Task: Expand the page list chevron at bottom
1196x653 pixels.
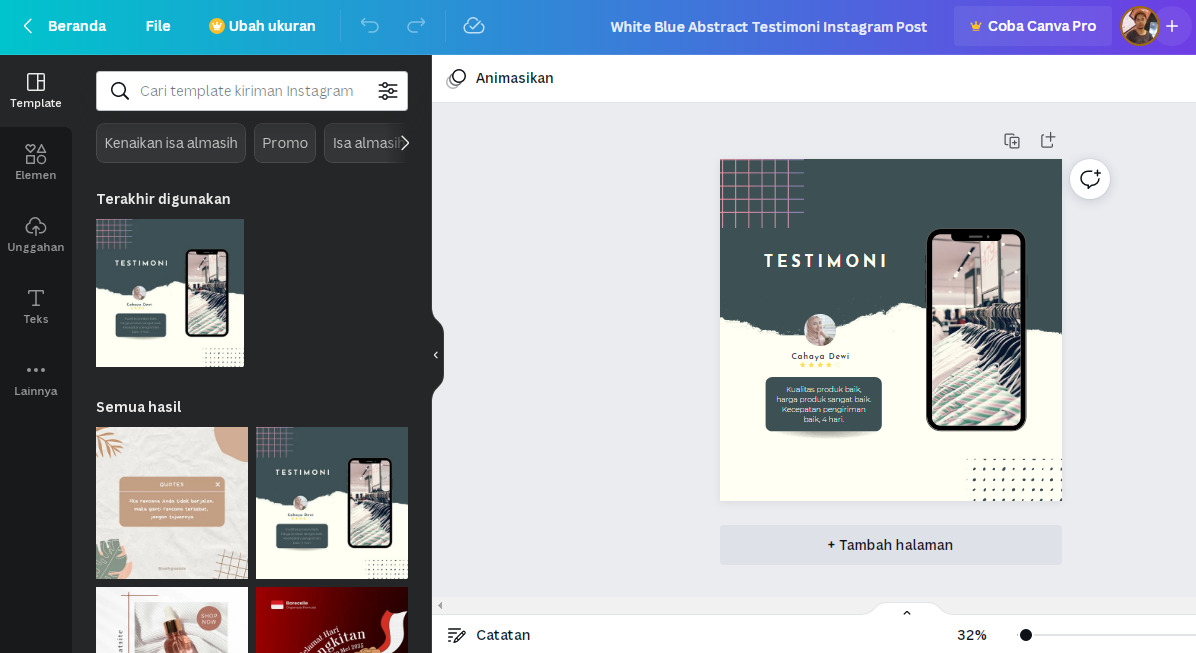Action: click(x=906, y=613)
